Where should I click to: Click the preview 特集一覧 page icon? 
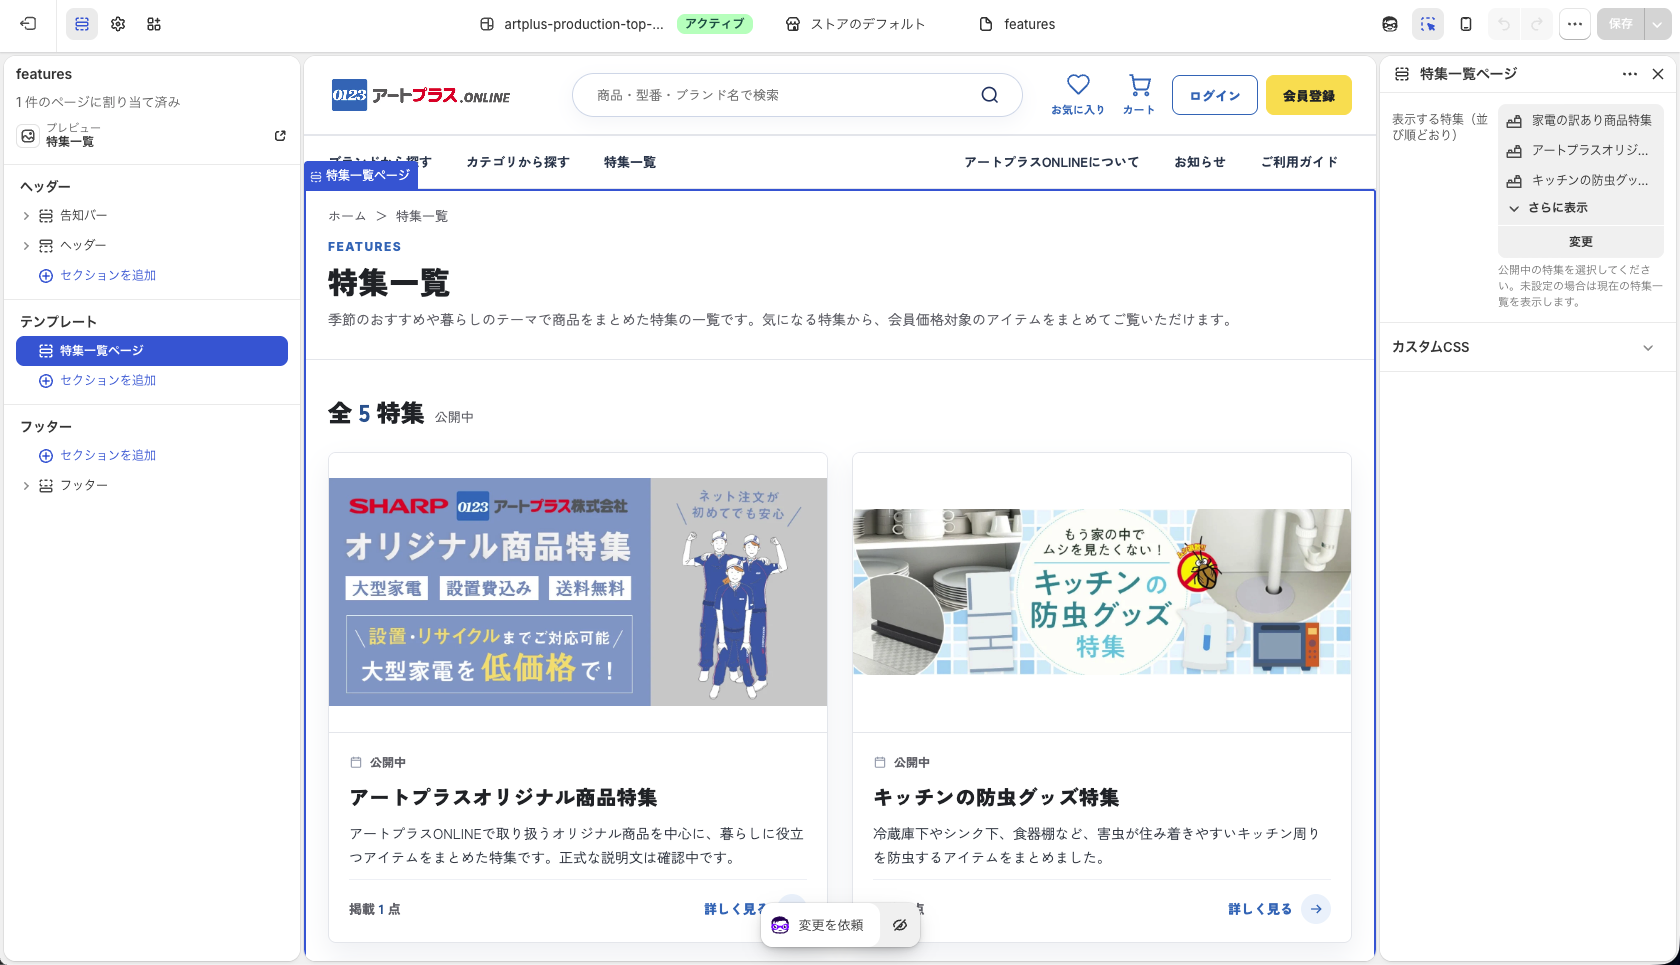tap(28, 136)
